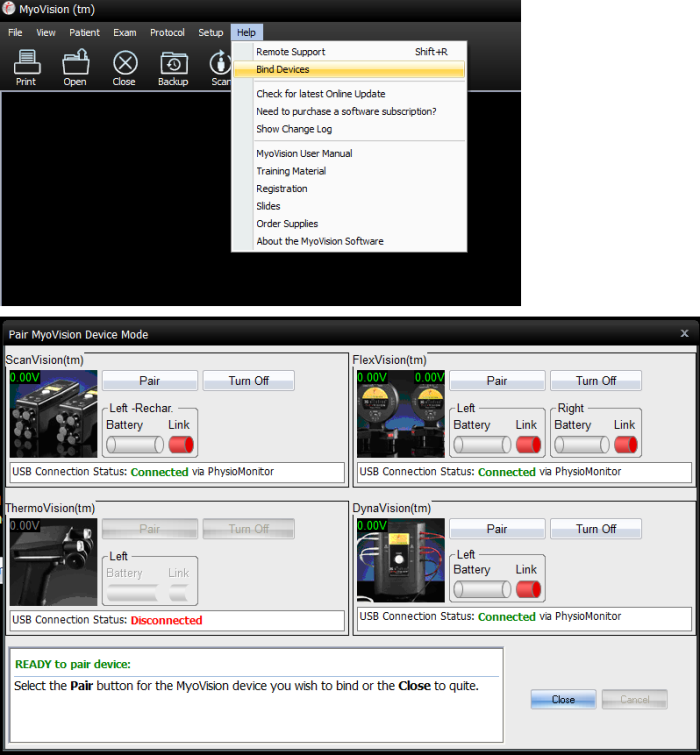
Task: Click the Print toolbar icon
Action: tap(26, 67)
